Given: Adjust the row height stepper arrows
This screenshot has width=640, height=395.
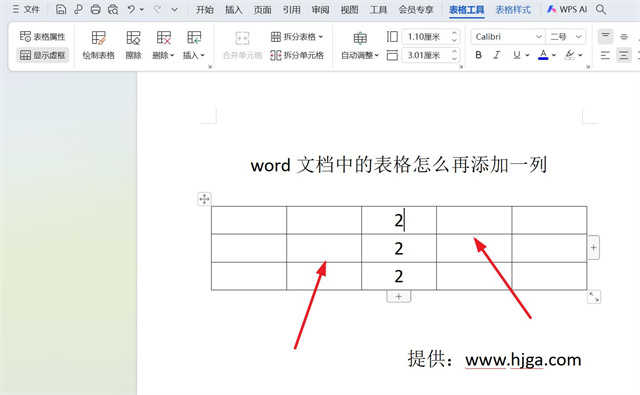Looking at the screenshot, I should pos(454,37).
